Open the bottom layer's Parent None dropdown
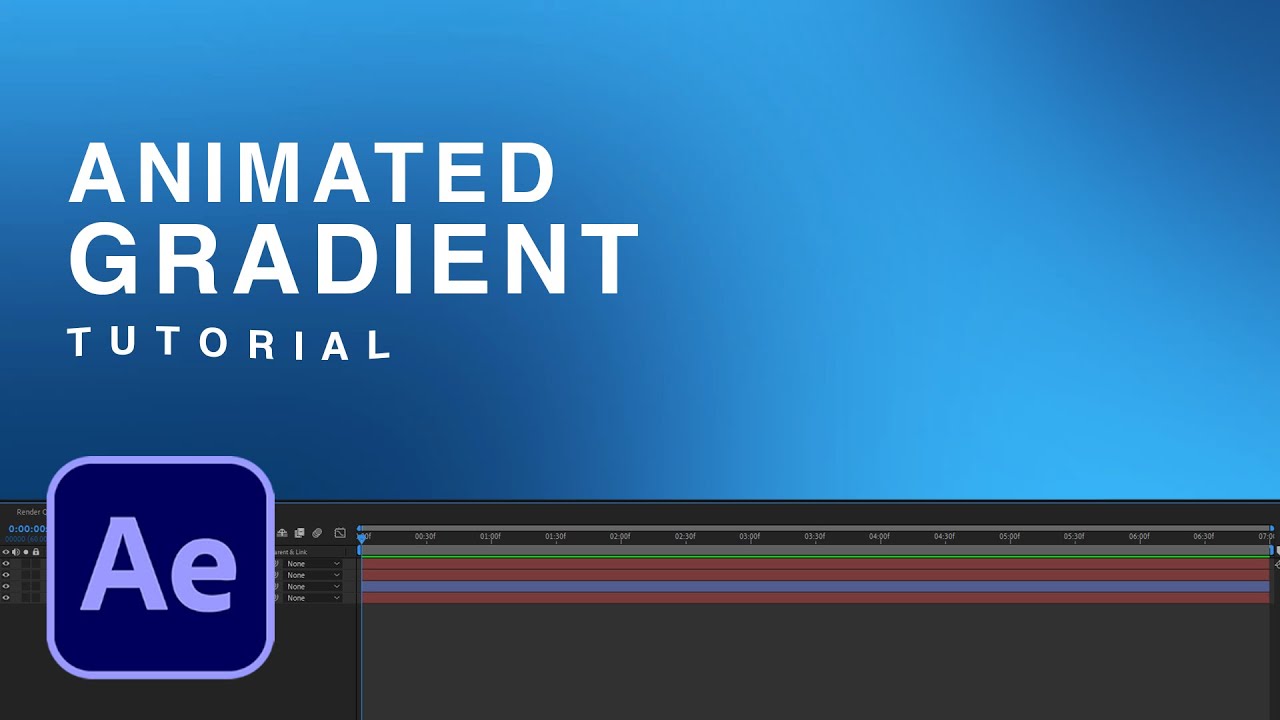Viewport: 1280px width, 720px height. pos(313,598)
